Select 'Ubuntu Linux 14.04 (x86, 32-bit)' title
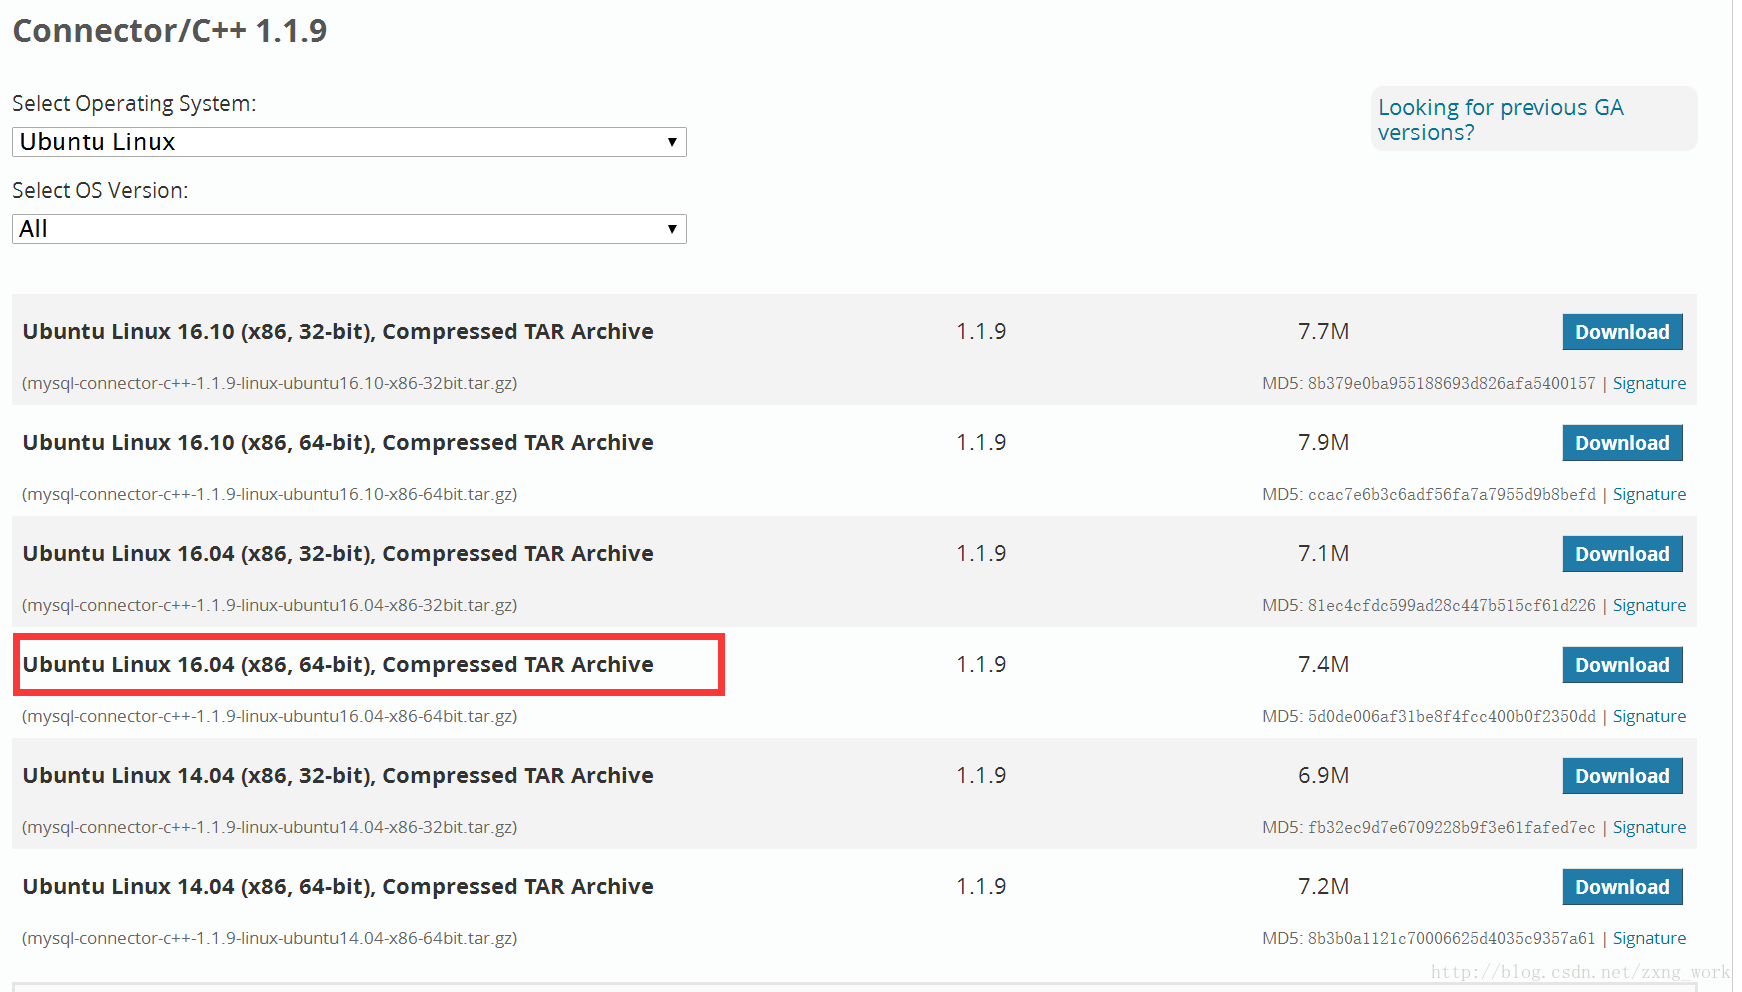Viewport: 1742px width, 992px height. coord(338,776)
